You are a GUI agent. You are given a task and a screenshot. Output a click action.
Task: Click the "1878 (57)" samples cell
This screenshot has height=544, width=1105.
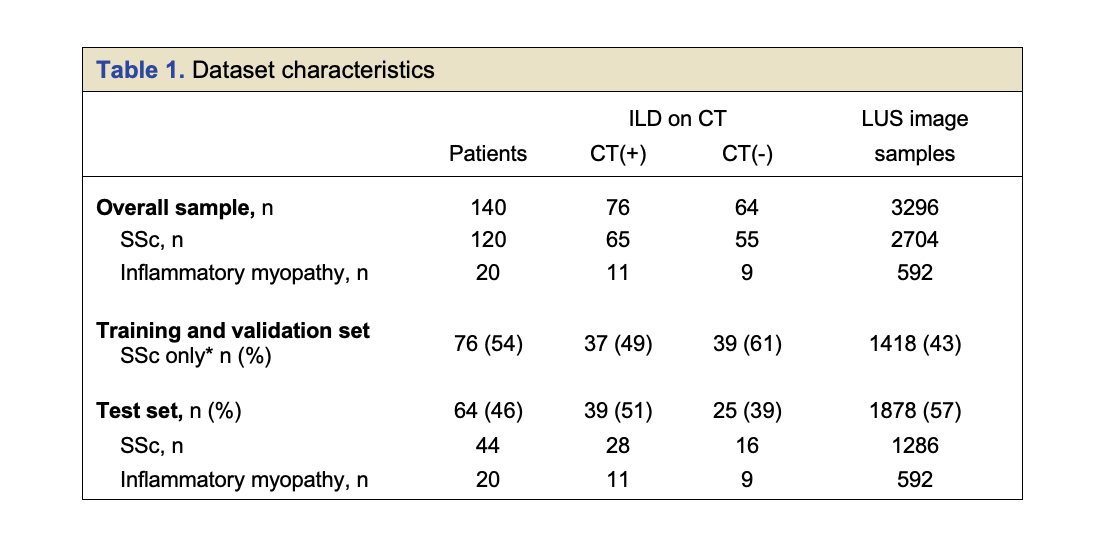tap(914, 411)
